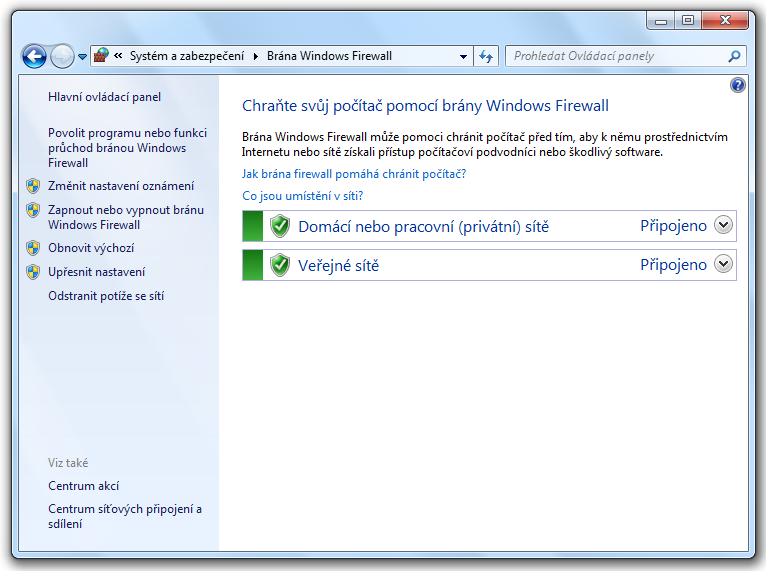Expand the Veřejné sítě section chevron

click(723, 264)
